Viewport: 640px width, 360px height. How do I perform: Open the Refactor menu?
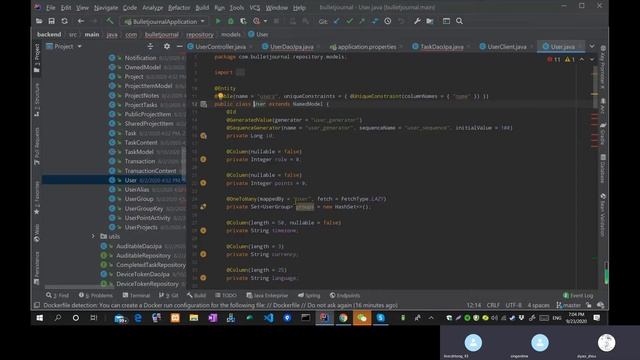(x=179, y=7)
